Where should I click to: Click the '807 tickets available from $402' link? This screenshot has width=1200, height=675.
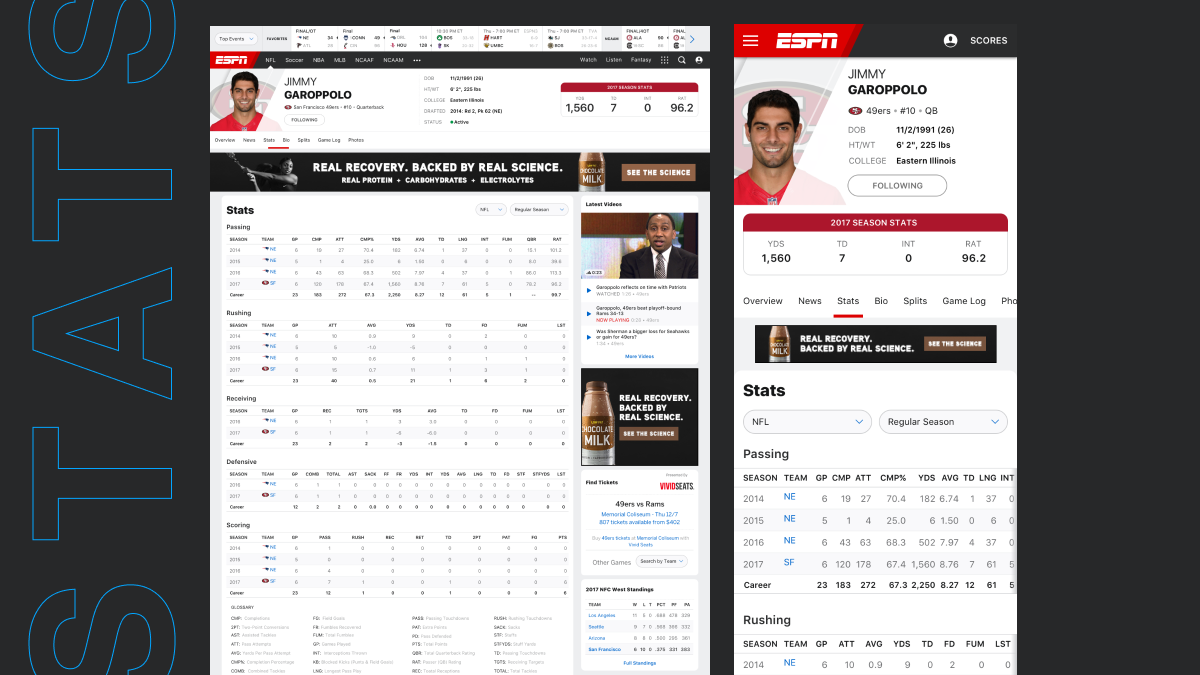coord(640,522)
